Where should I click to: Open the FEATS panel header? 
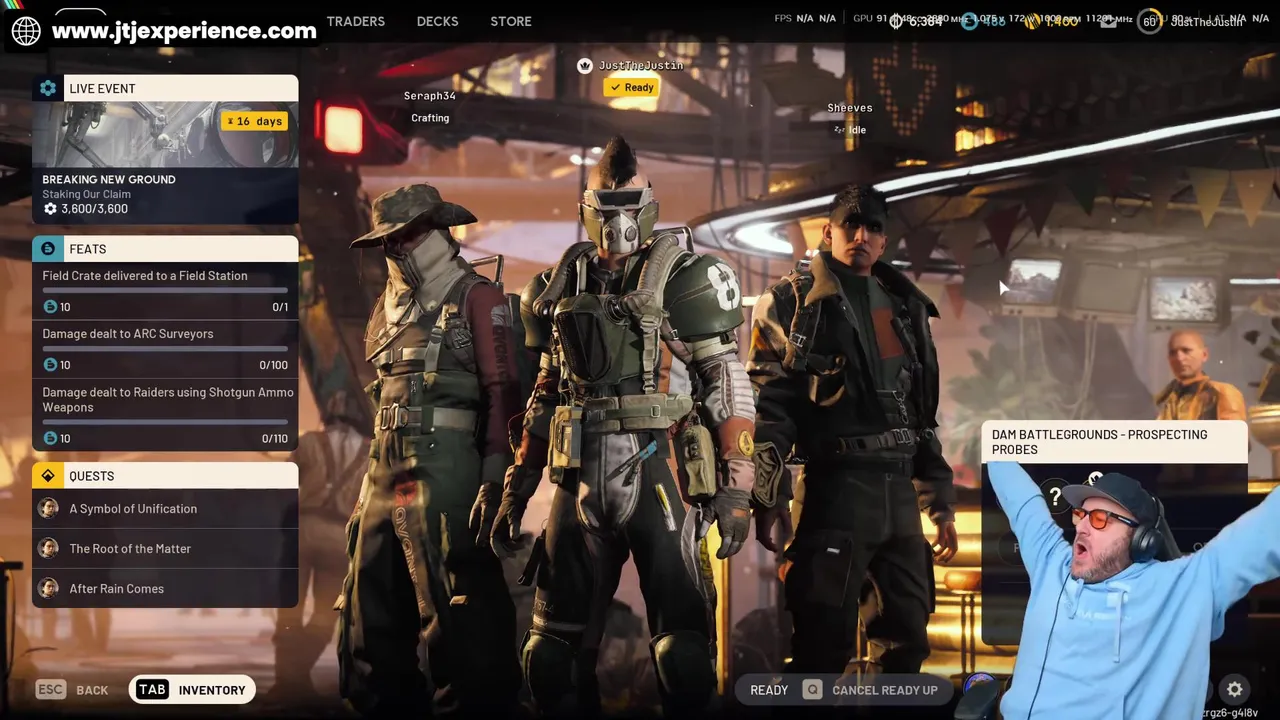click(x=165, y=249)
